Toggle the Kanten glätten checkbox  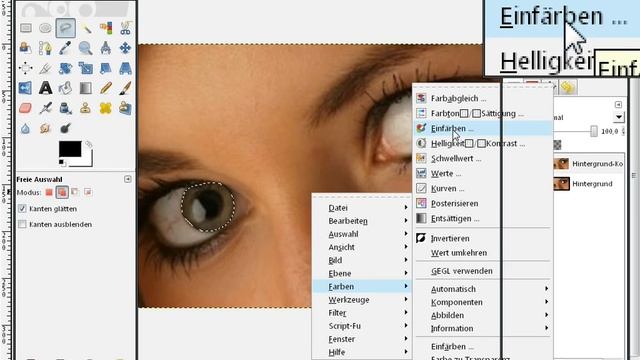pos(22,209)
